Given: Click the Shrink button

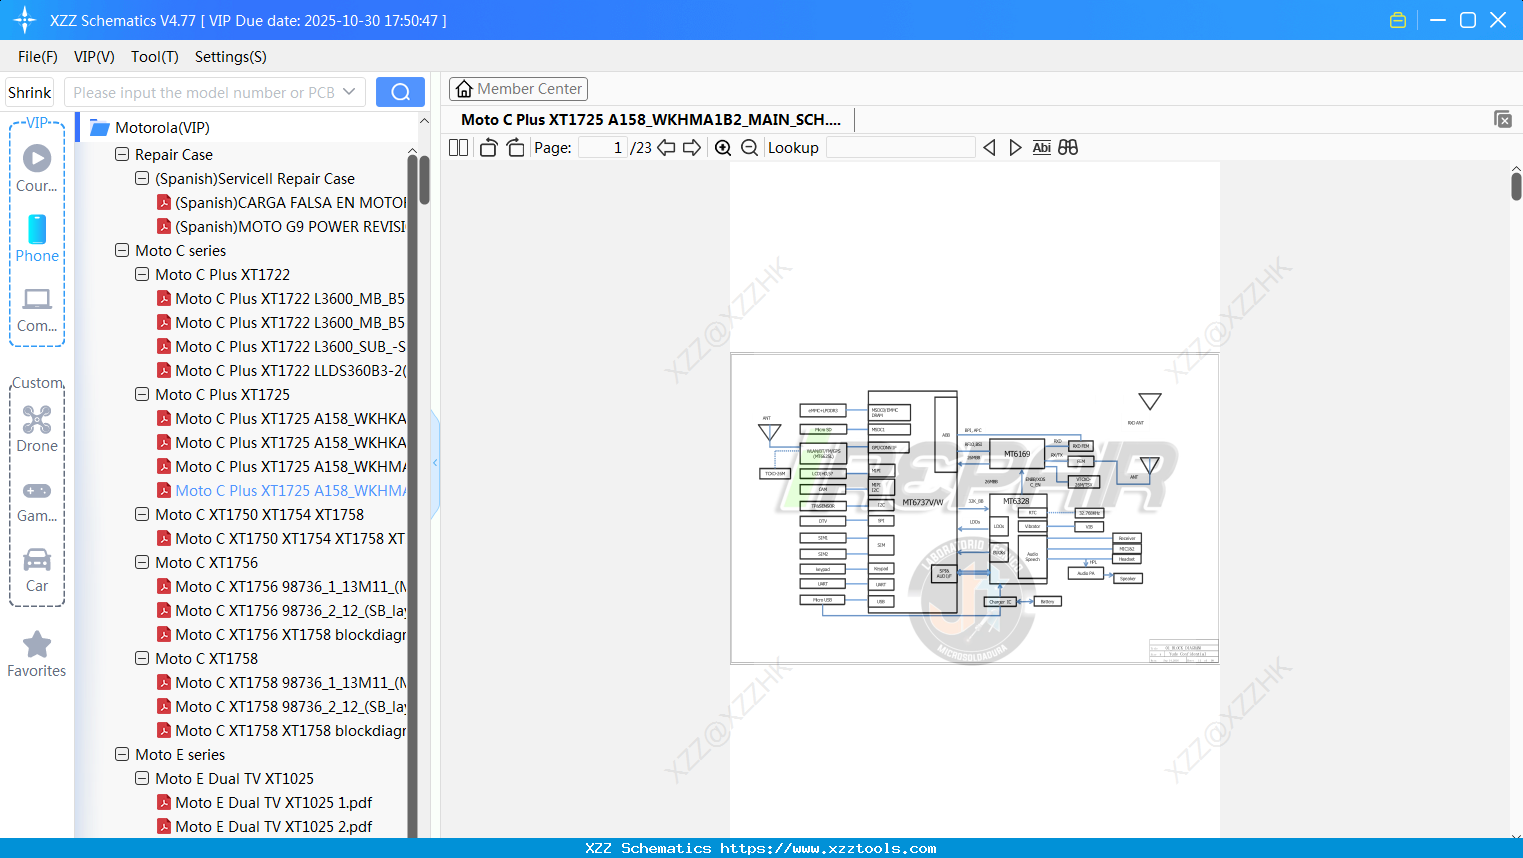Looking at the screenshot, I should click(x=30, y=92).
